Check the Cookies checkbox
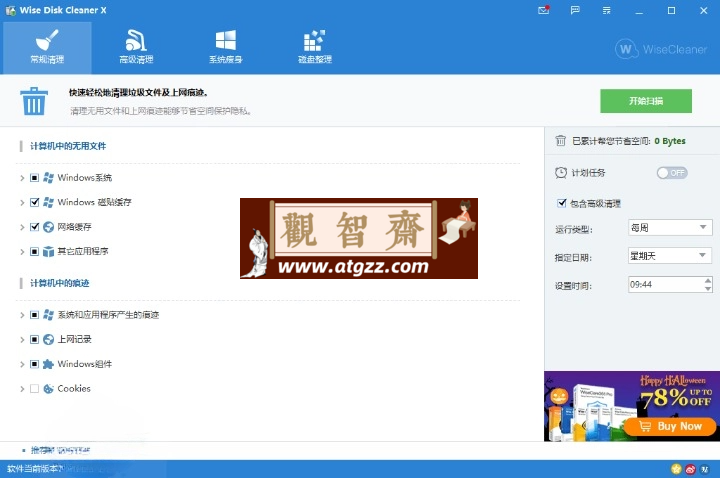Viewport: 720px width, 478px height. [x=34, y=388]
